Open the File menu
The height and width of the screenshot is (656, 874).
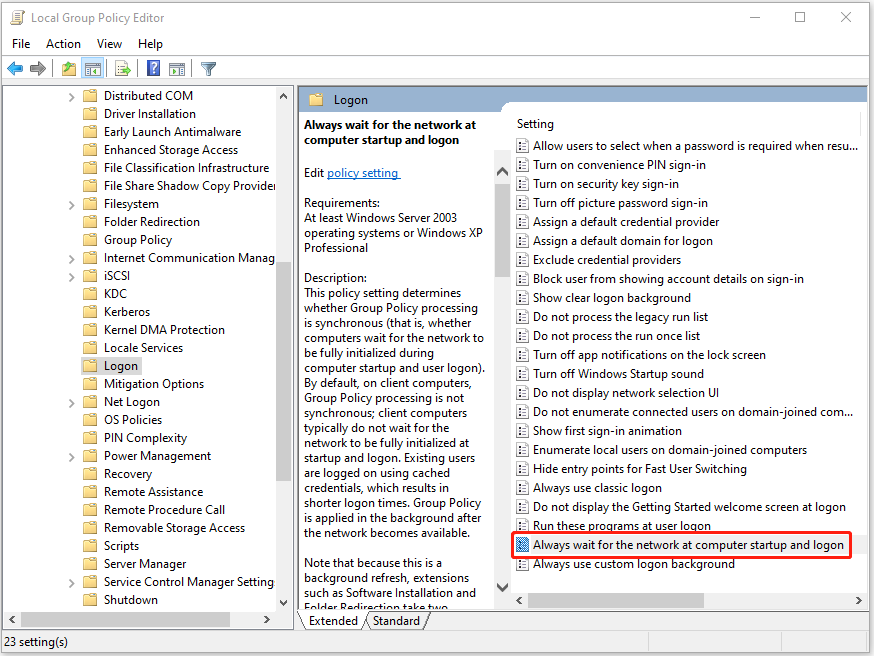(x=21, y=43)
